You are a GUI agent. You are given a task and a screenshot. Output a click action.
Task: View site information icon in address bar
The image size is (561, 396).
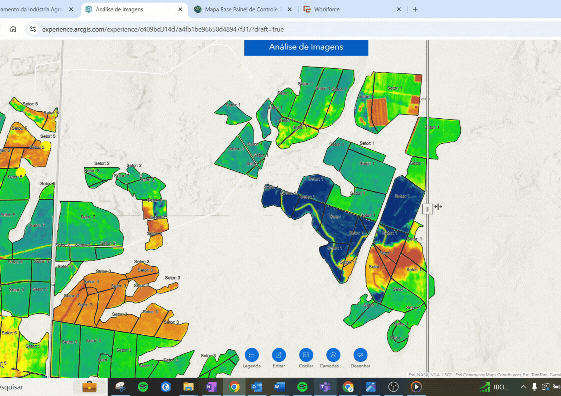coord(33,29)
